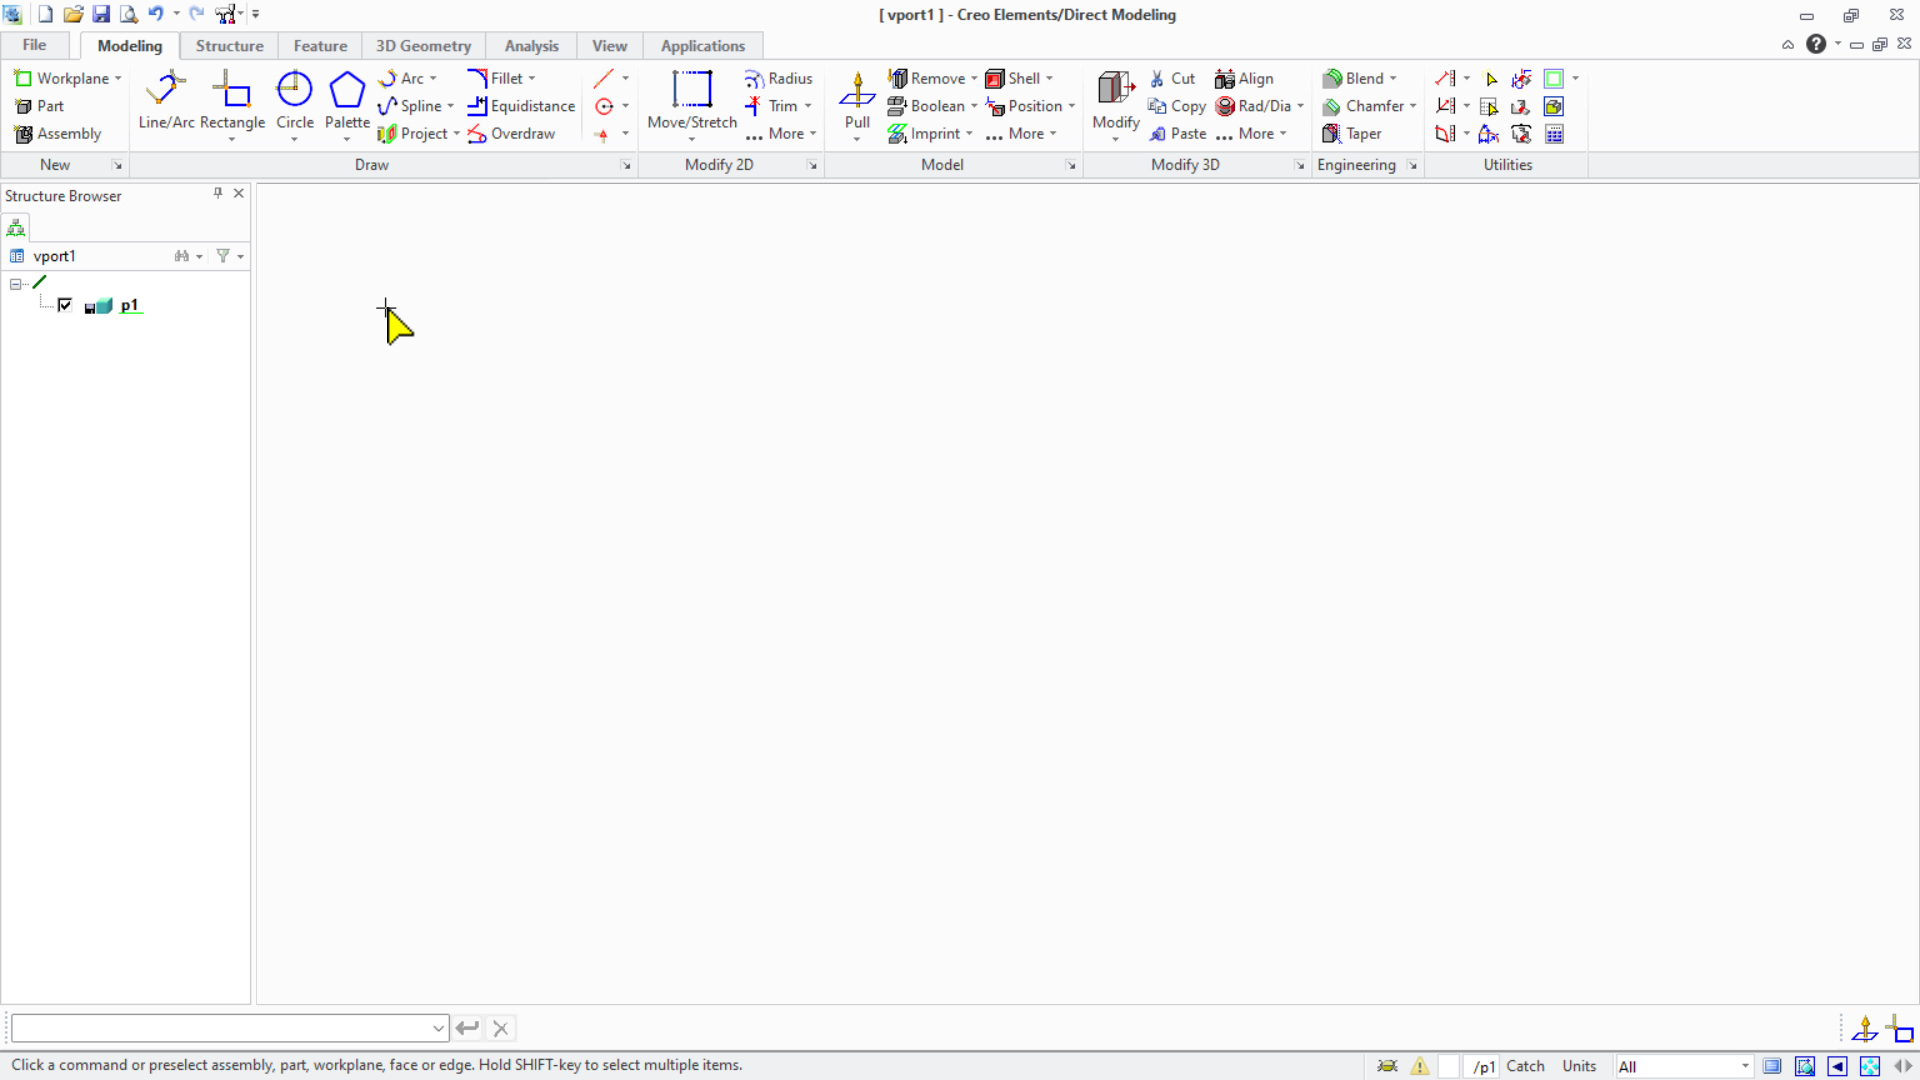Toggle visibility checkbox of part p1
The height and width of the screenshot is (1080, 1920).
65,305
